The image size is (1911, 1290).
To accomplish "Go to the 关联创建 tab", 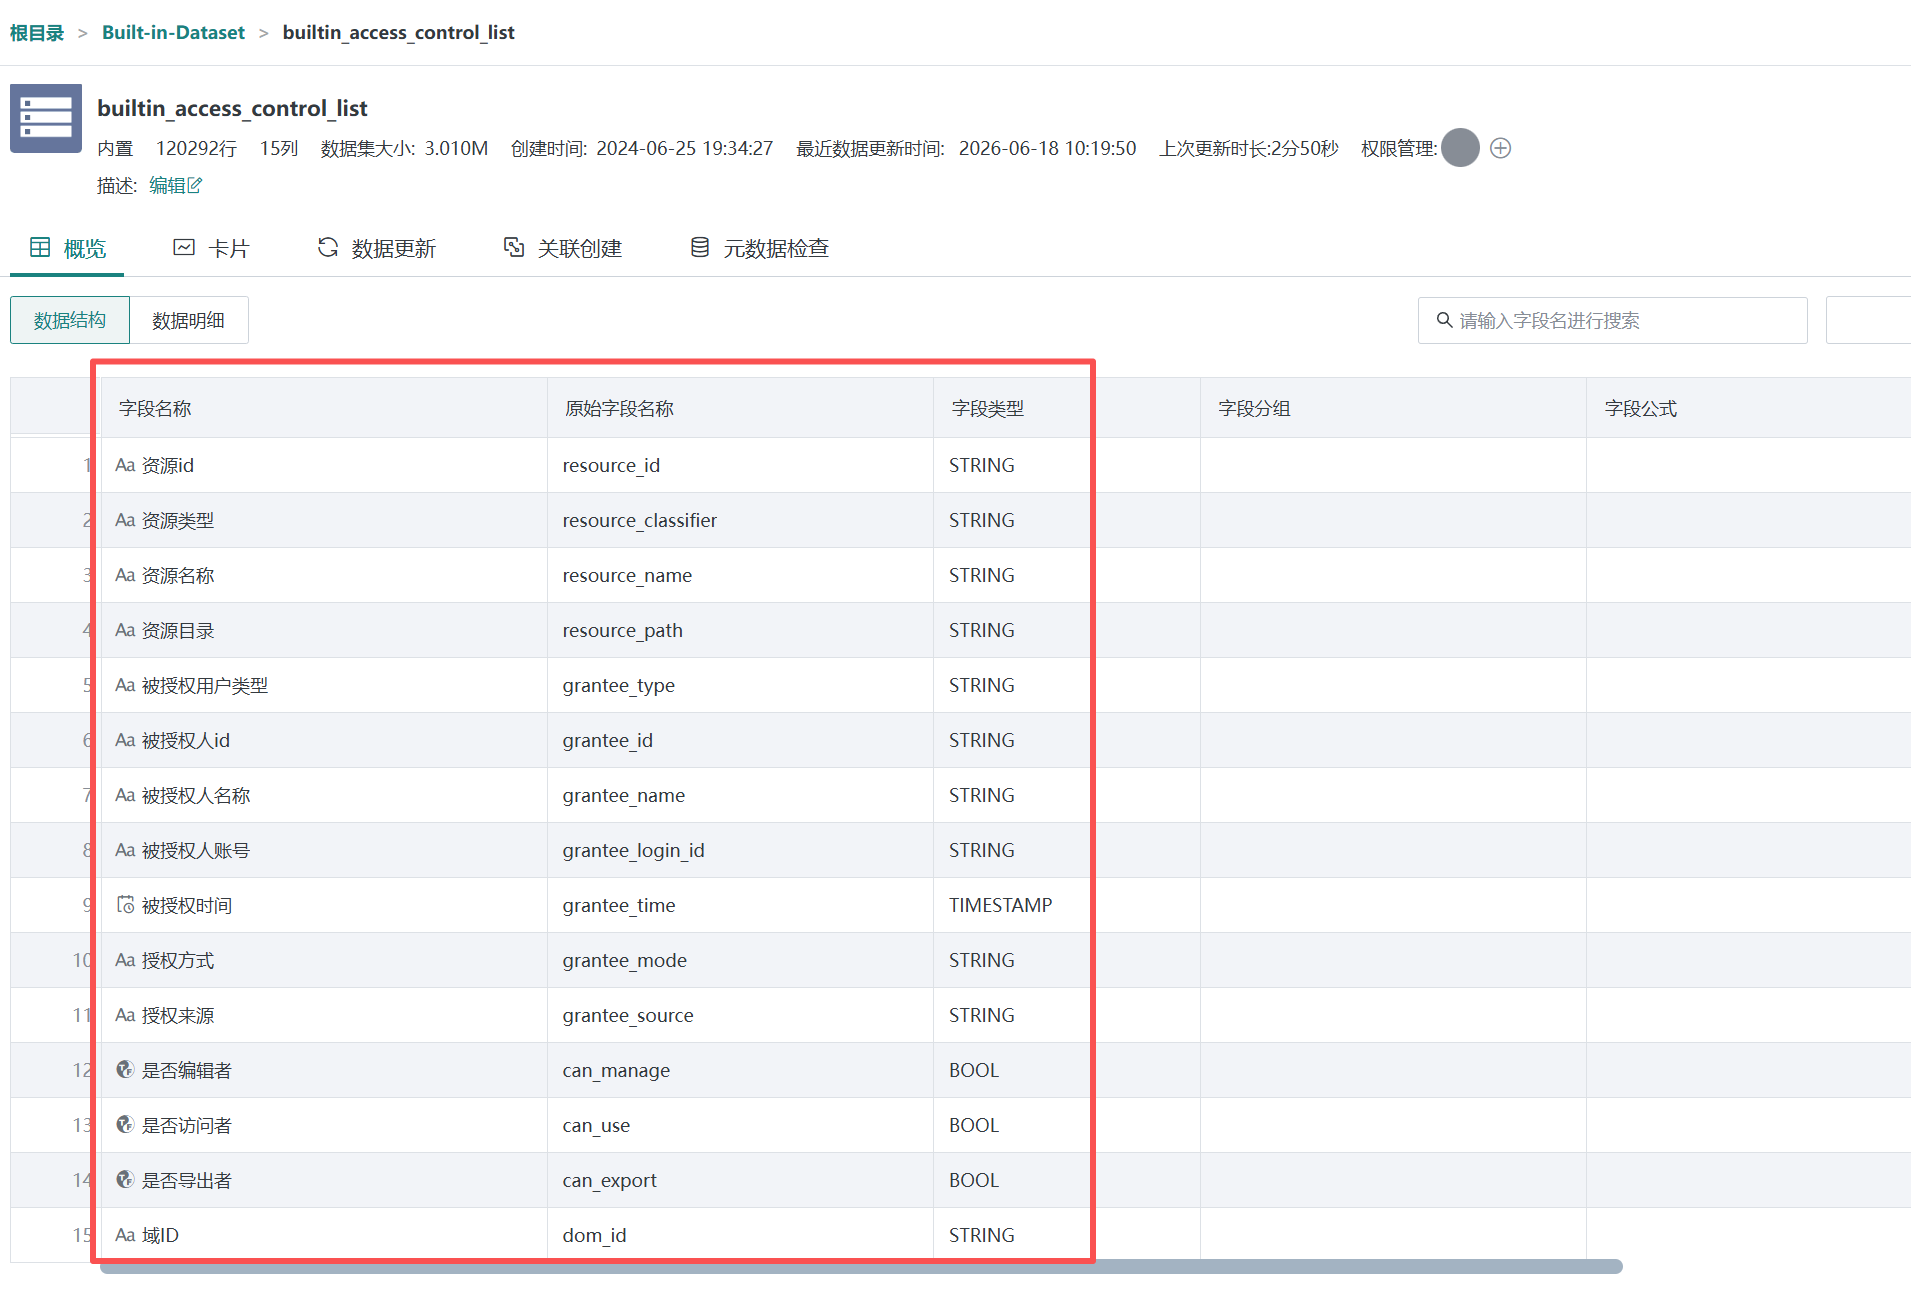I will pos(562,248).
